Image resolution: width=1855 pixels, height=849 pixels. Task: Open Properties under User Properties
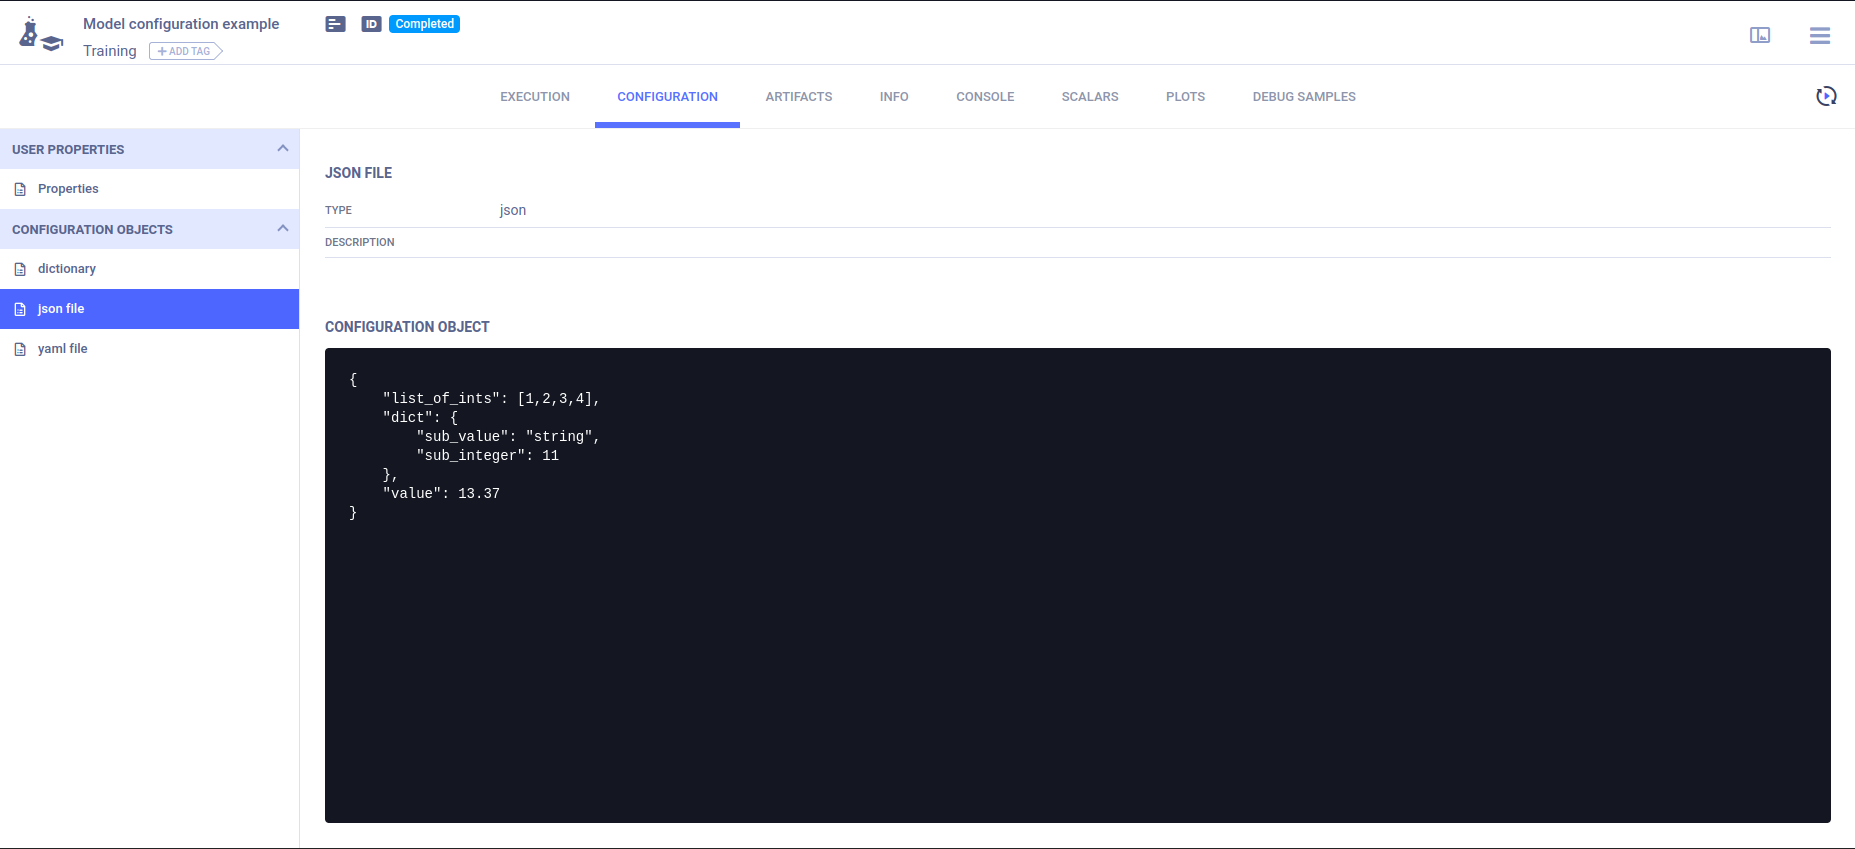[68, 189]
